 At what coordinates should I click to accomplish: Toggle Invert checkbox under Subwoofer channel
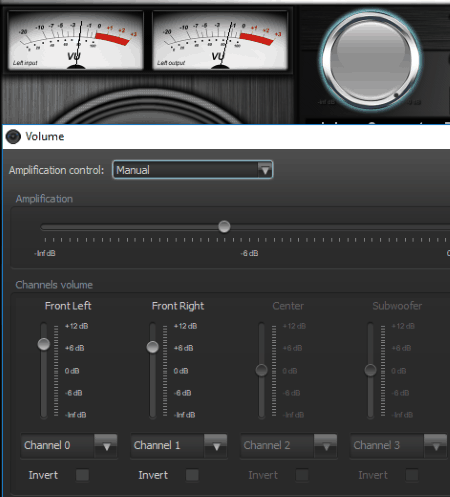[x=412, y=475]
